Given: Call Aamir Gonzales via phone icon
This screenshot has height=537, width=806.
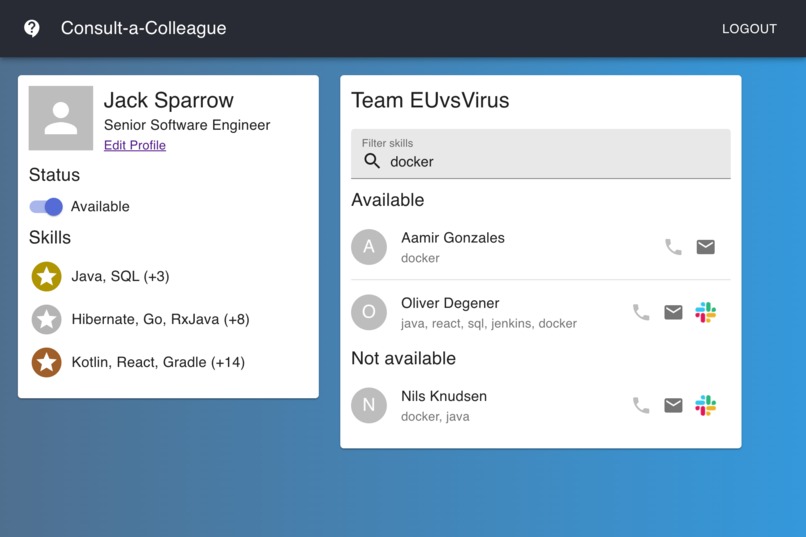Looking at the screenshot, I should 673,247.
